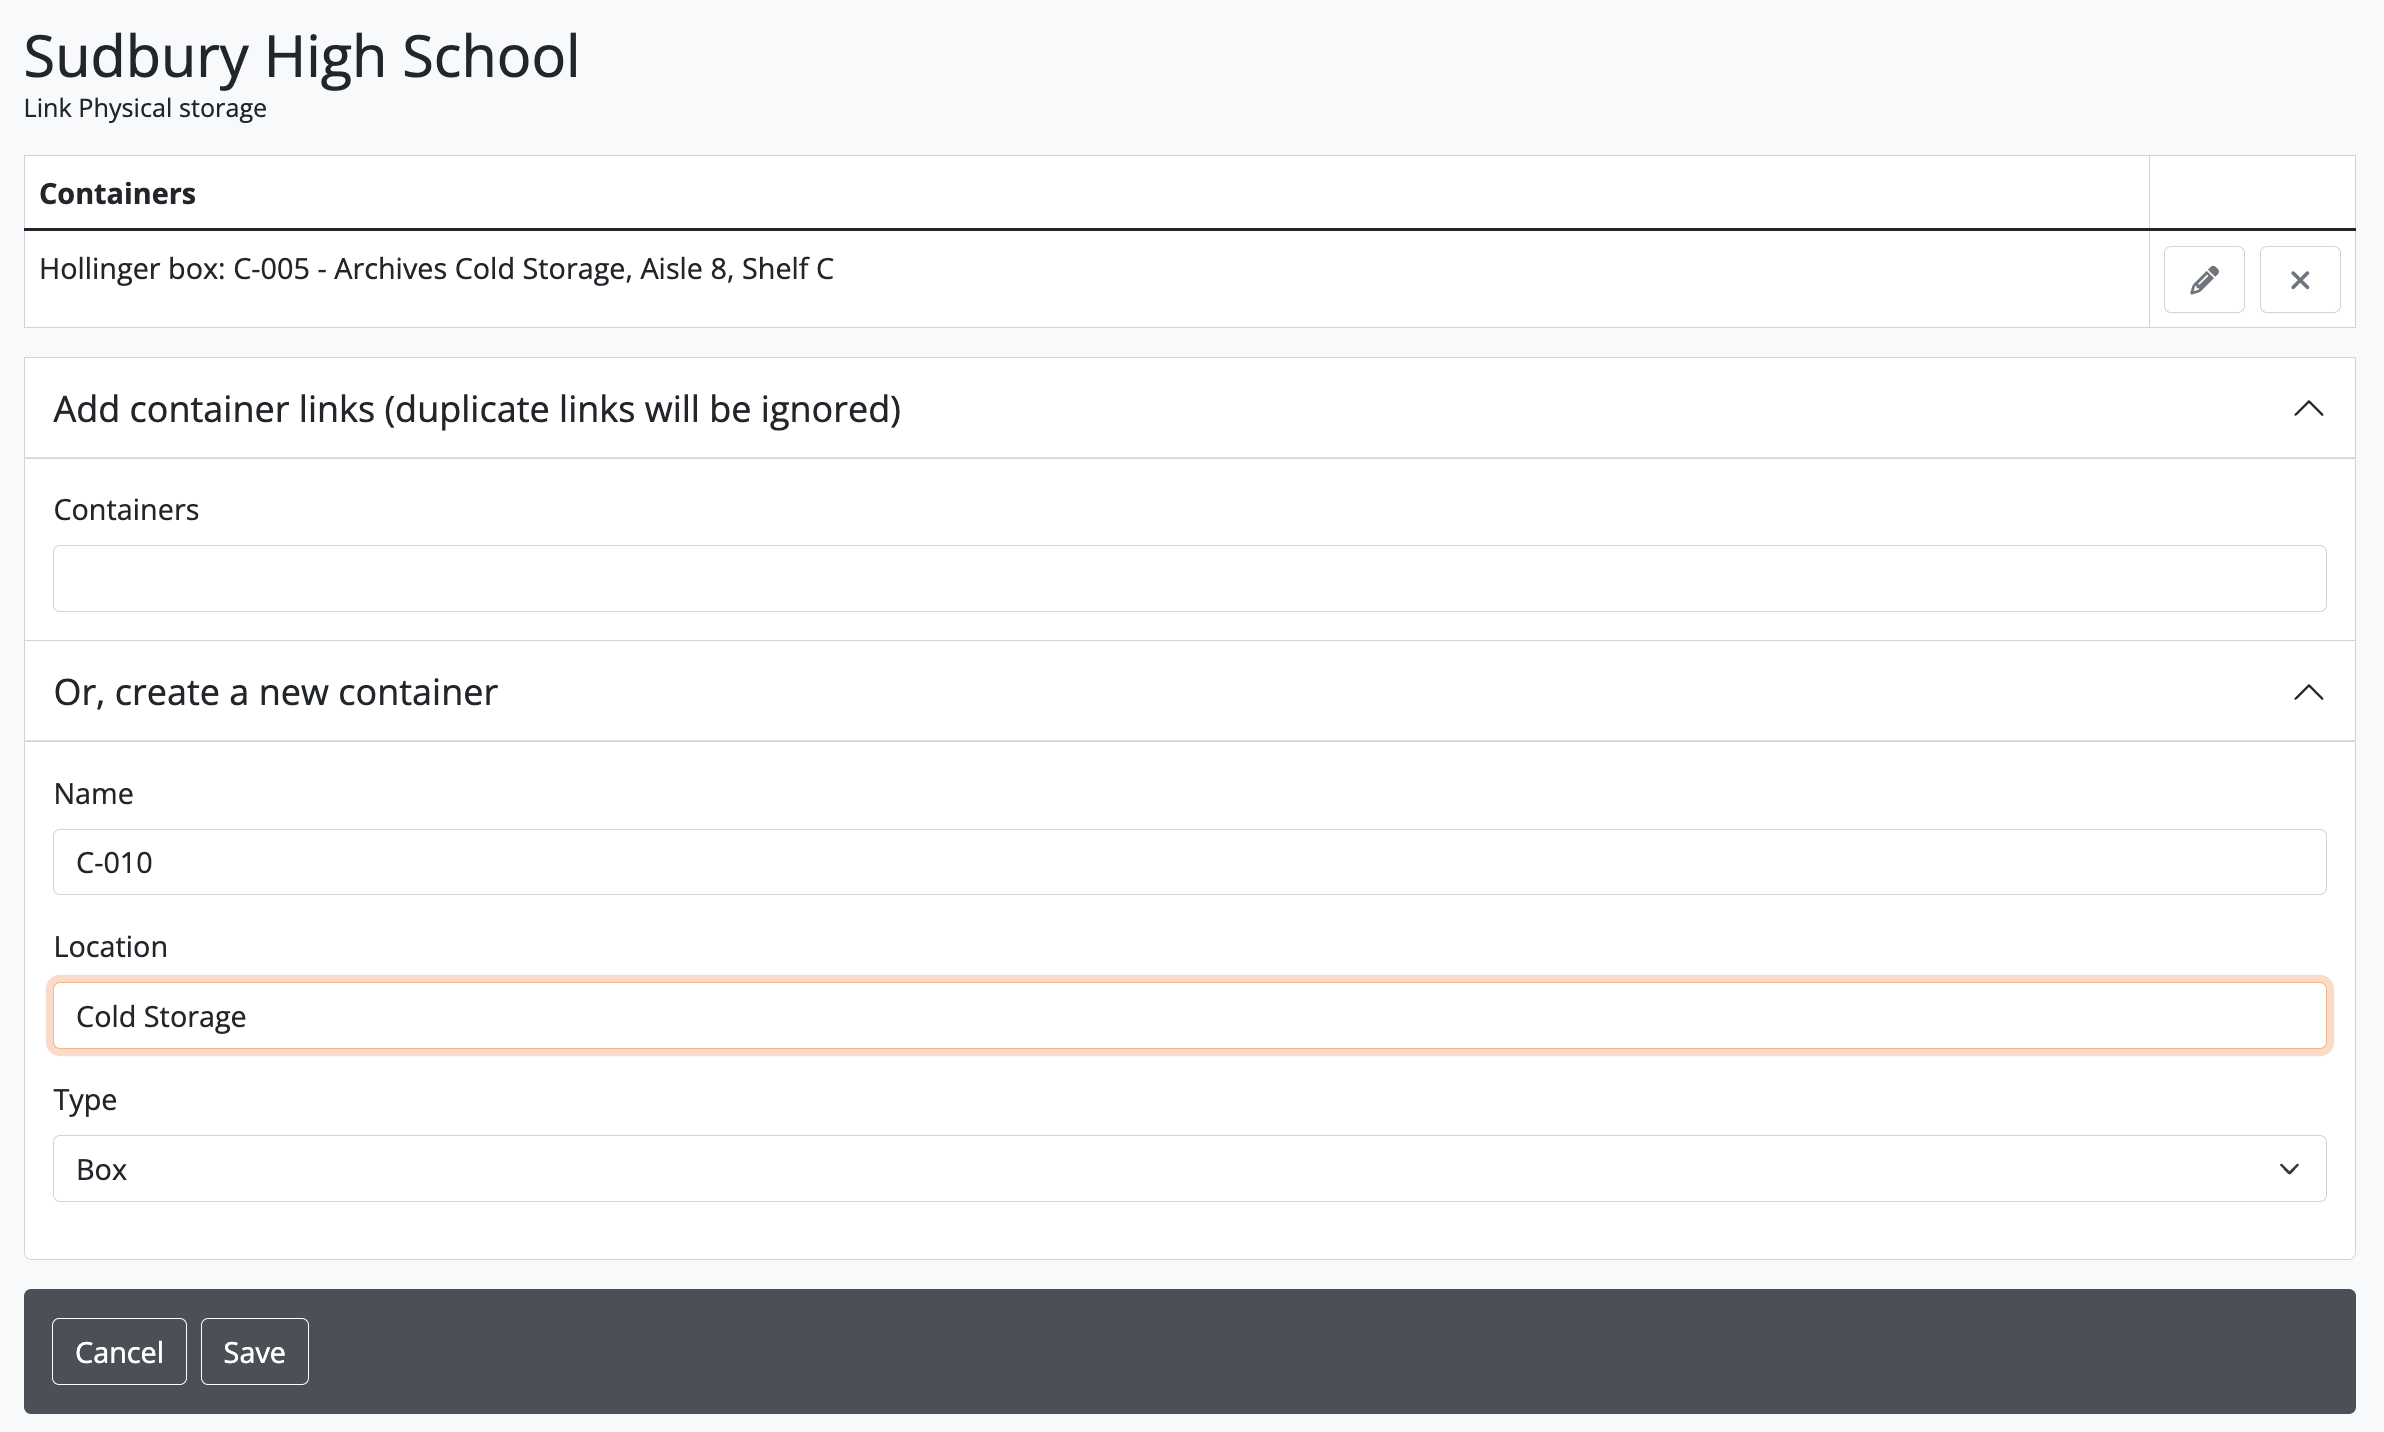2384x1432 pixels.
Task: Click the Name field label
Action: 94,793
